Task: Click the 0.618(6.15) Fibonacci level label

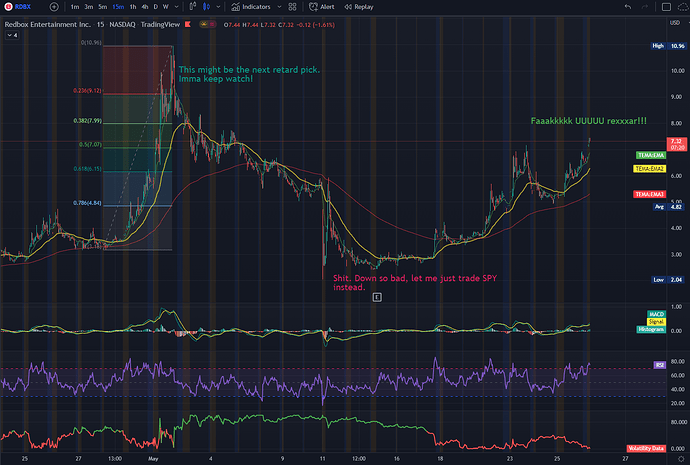Action: (87, 169)
